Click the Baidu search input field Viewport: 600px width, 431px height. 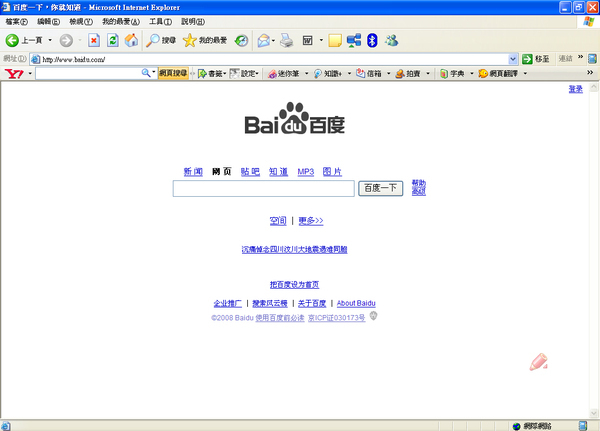tap(264, 189)
